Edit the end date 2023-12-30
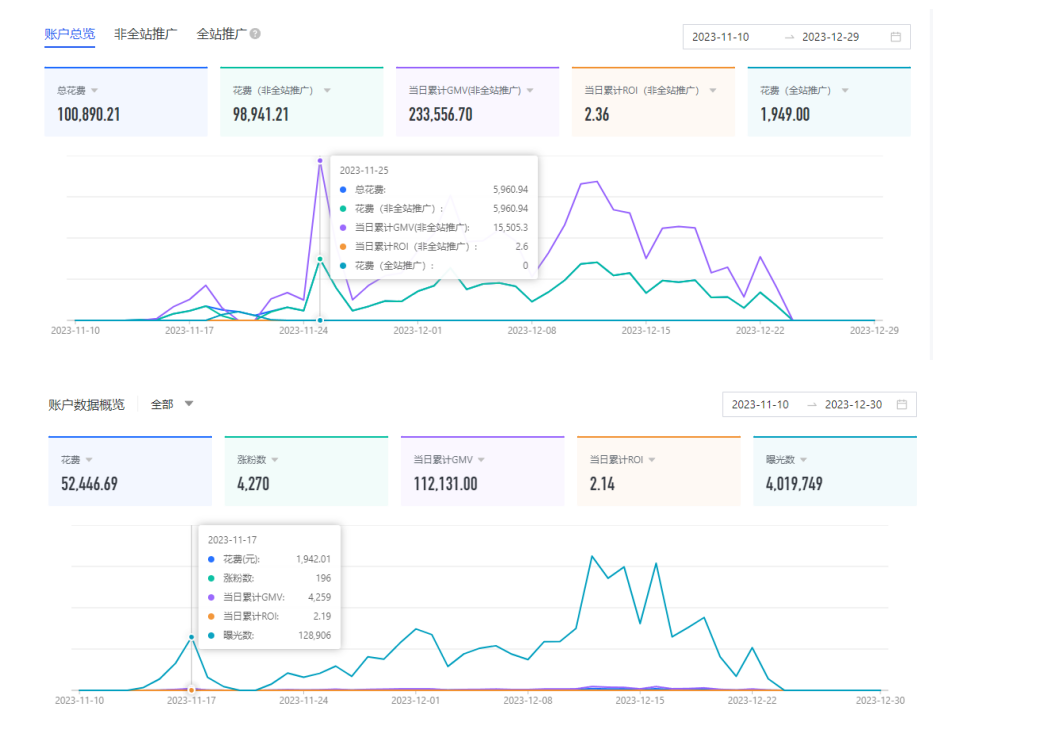 pos(854,404)
